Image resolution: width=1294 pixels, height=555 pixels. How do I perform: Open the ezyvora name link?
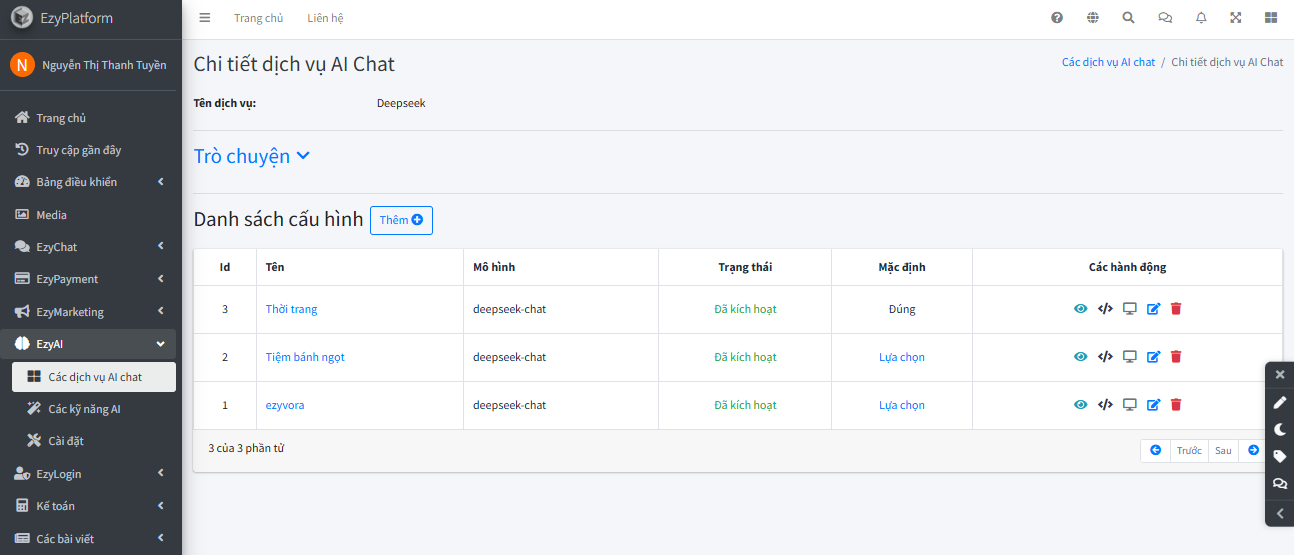click(x=285, y=405)
